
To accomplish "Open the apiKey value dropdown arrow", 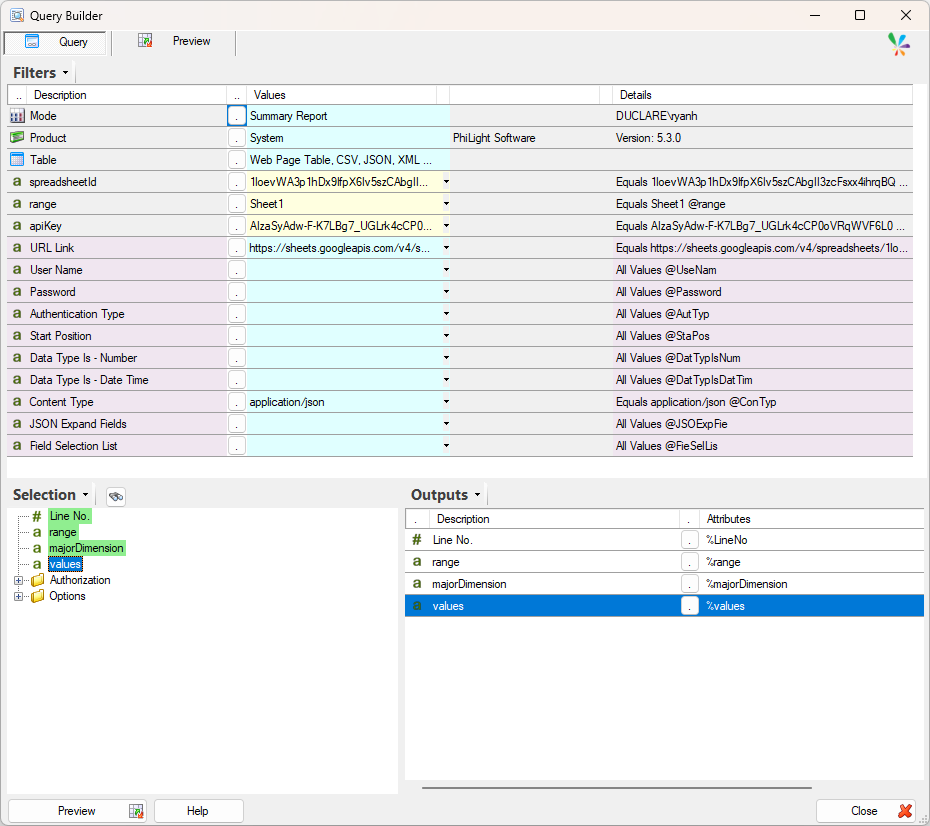I will pyautogui.click(x=446, y=226).
